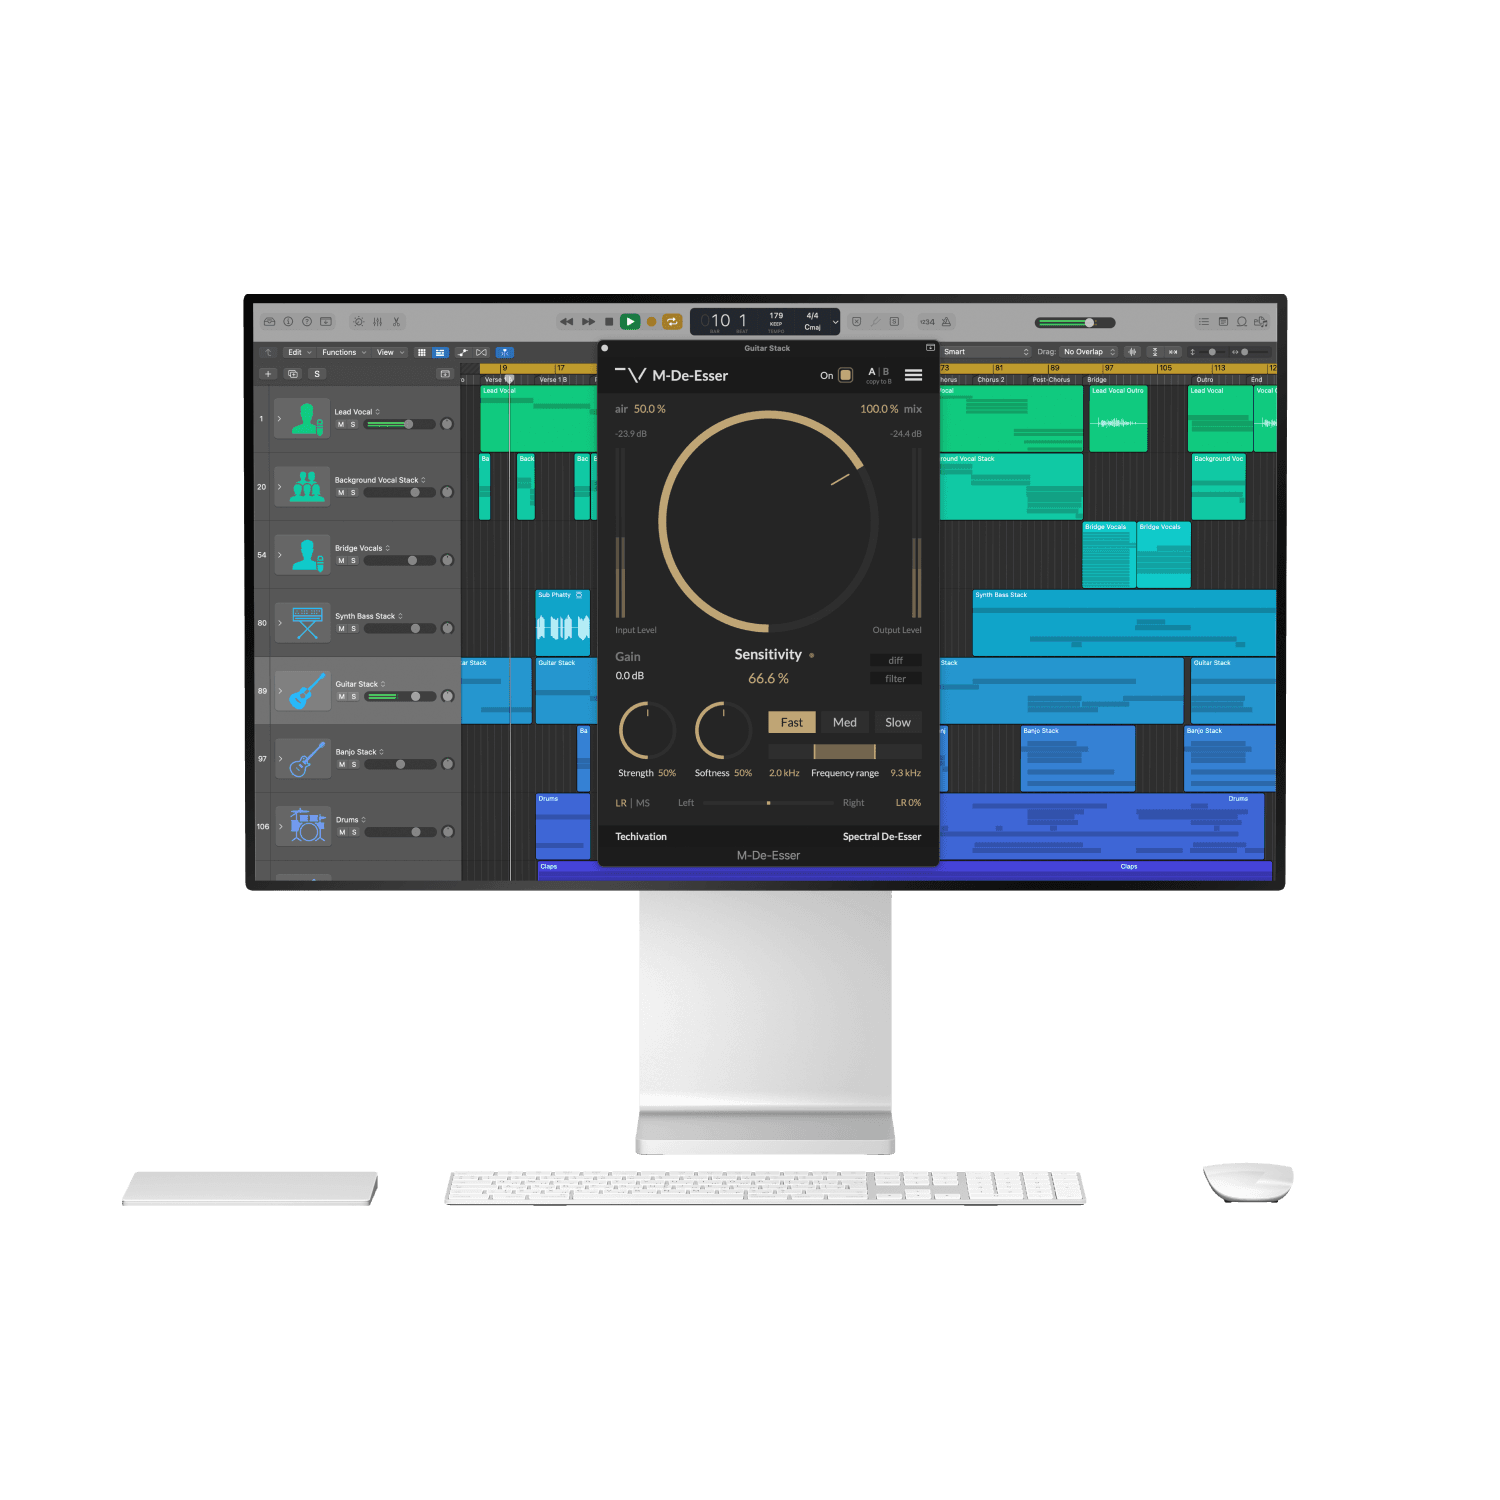Screen dimensions: 1500x1500
Task: Toggle the M-De-Esser On power button
Action: pyautogui.click(x=846, y=375)
